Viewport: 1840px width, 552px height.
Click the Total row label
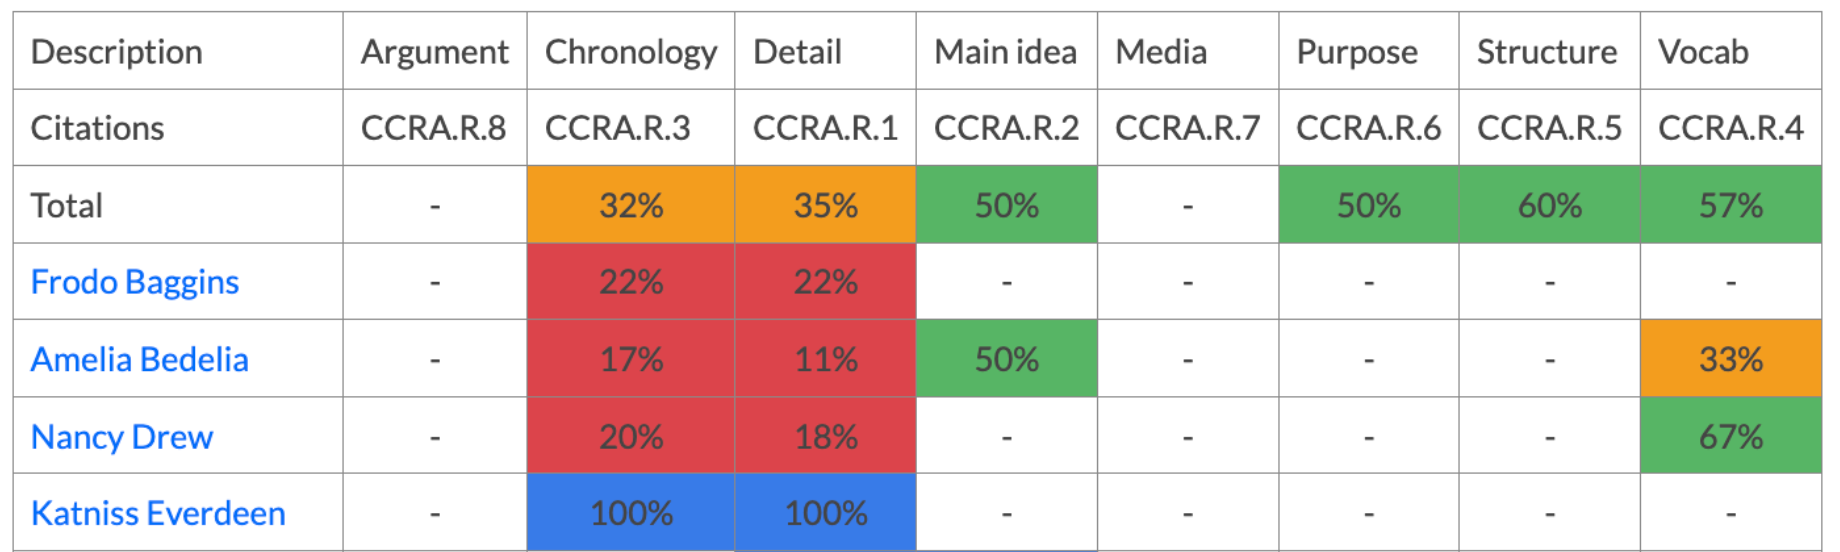67,205
